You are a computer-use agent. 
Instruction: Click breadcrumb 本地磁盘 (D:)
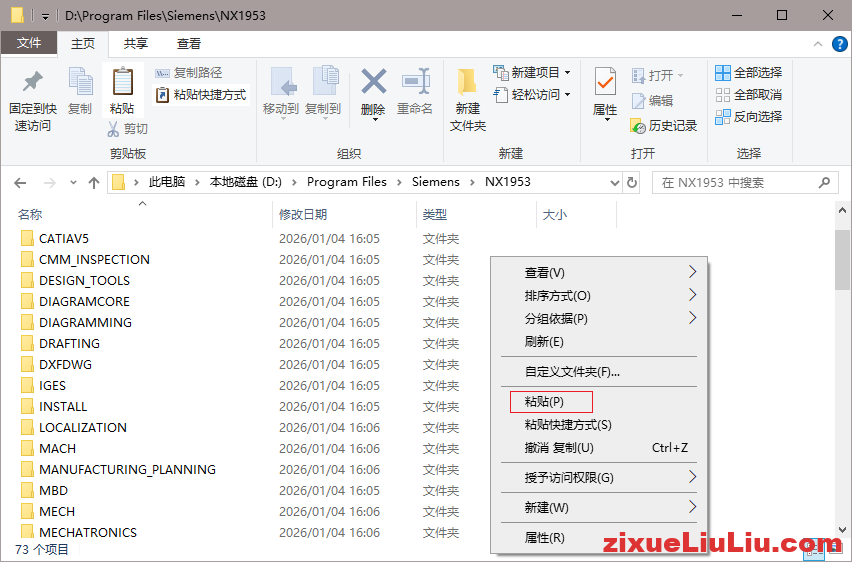[246, 182]
